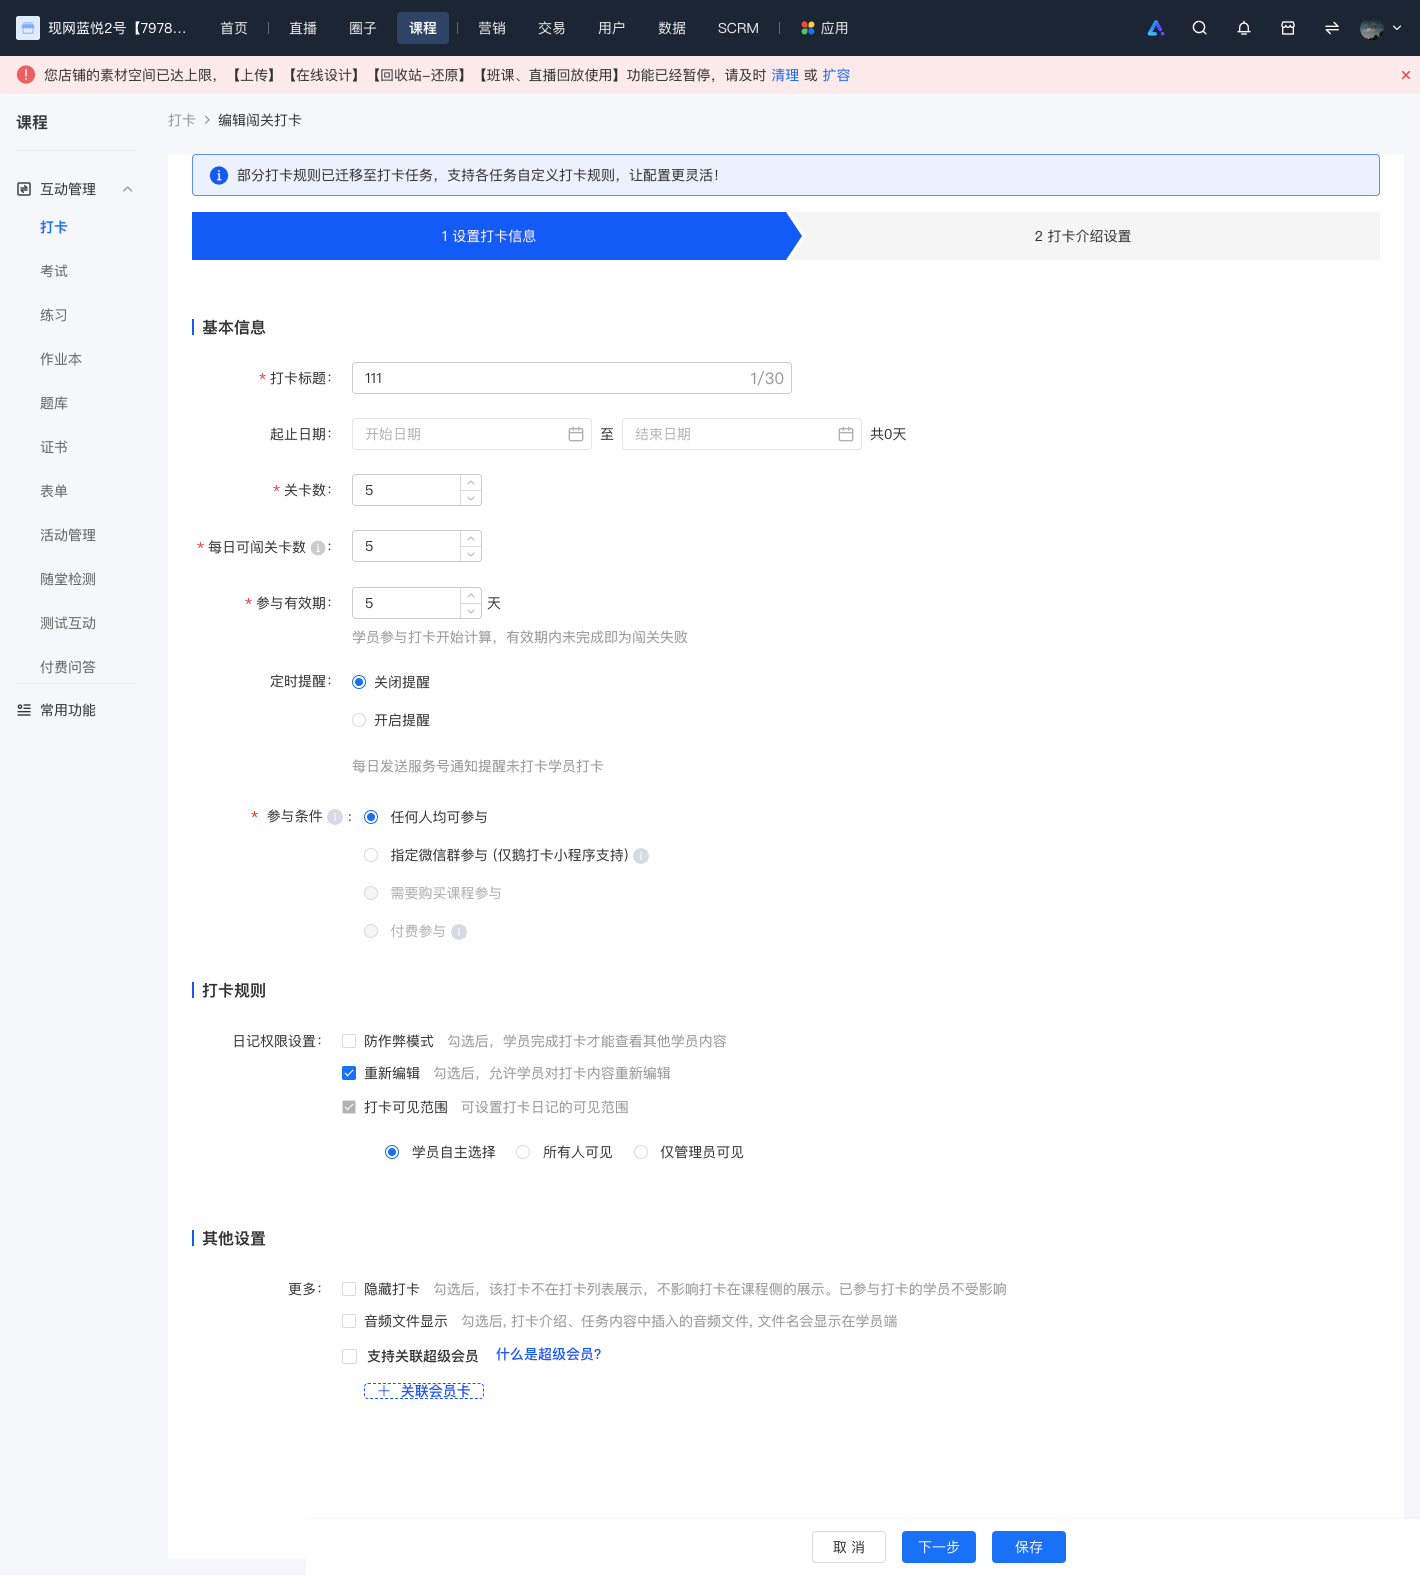Collapse the 互动管理 sidebar section
1420x1575 pixels.
click(x=127, y=189)
